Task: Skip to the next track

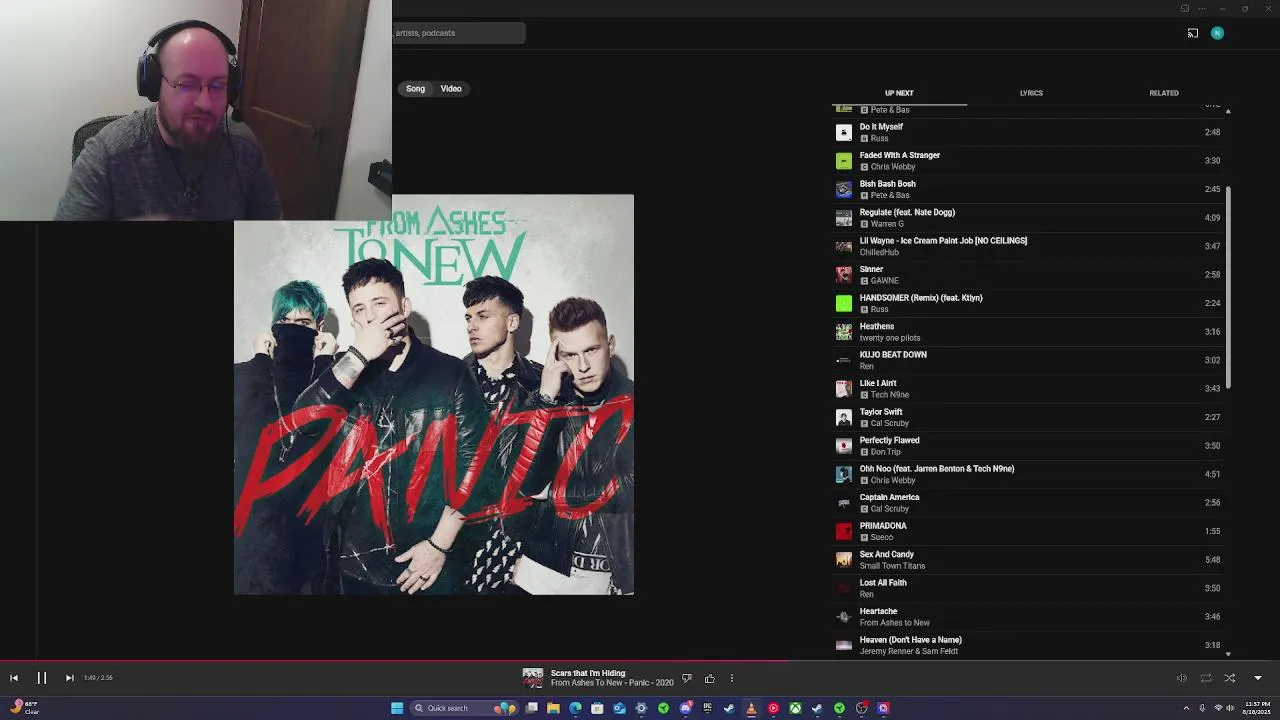Action: (x=69, y=678)
